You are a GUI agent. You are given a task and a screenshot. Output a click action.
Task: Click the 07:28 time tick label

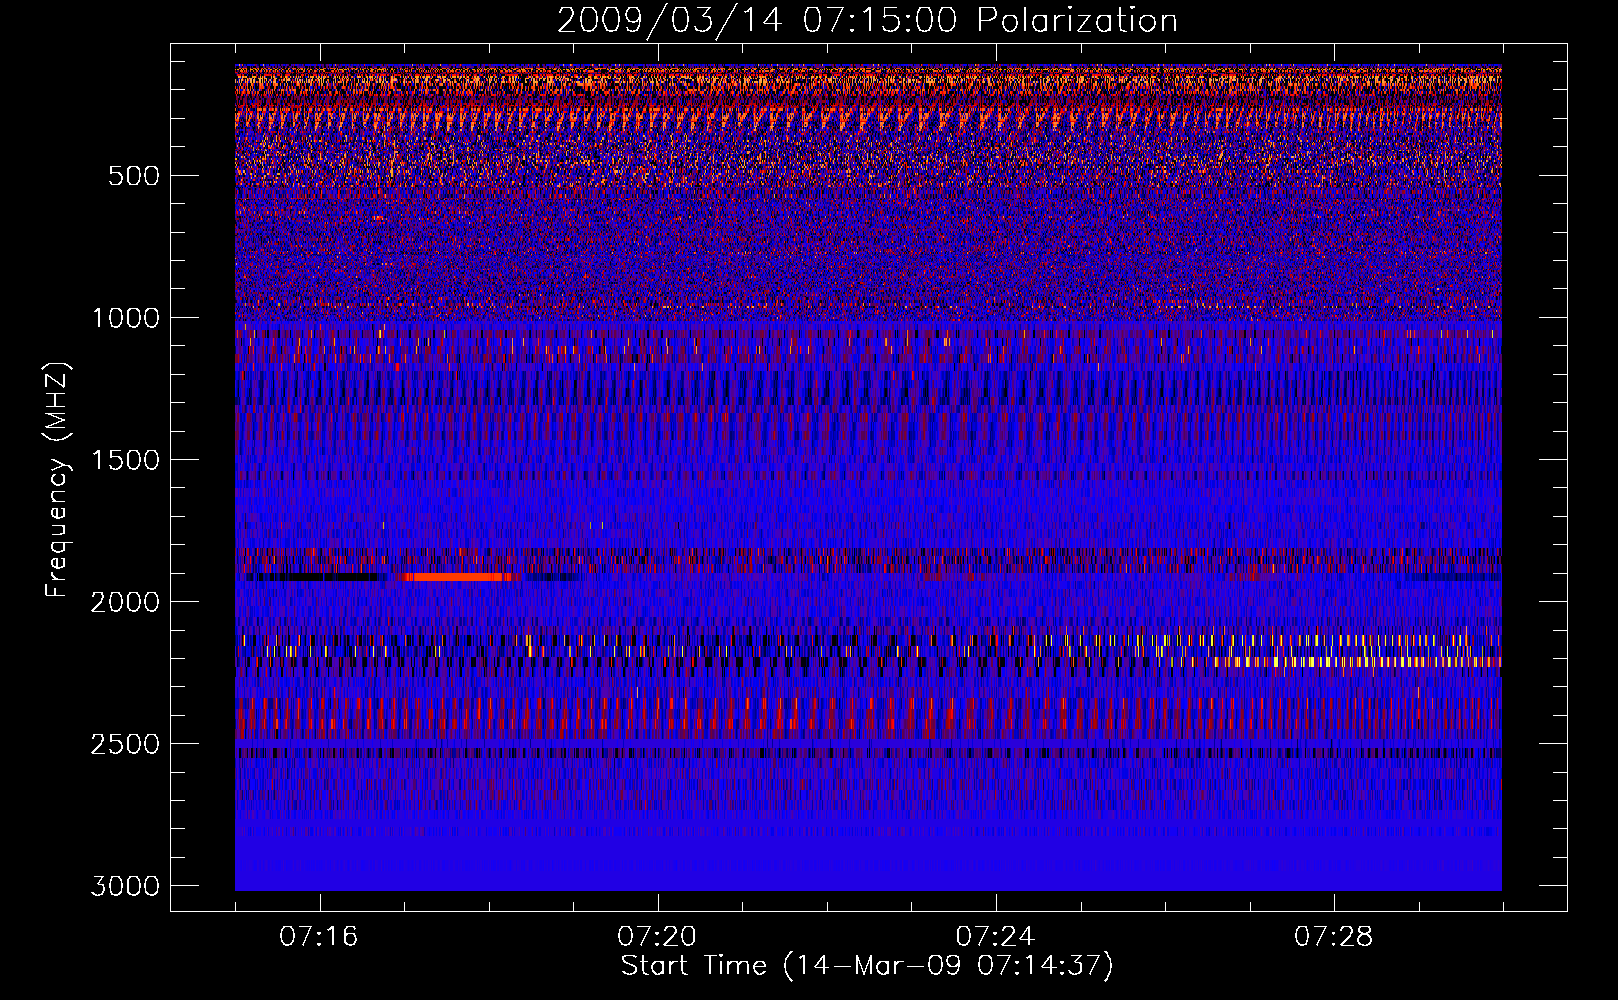[1334, 937]
